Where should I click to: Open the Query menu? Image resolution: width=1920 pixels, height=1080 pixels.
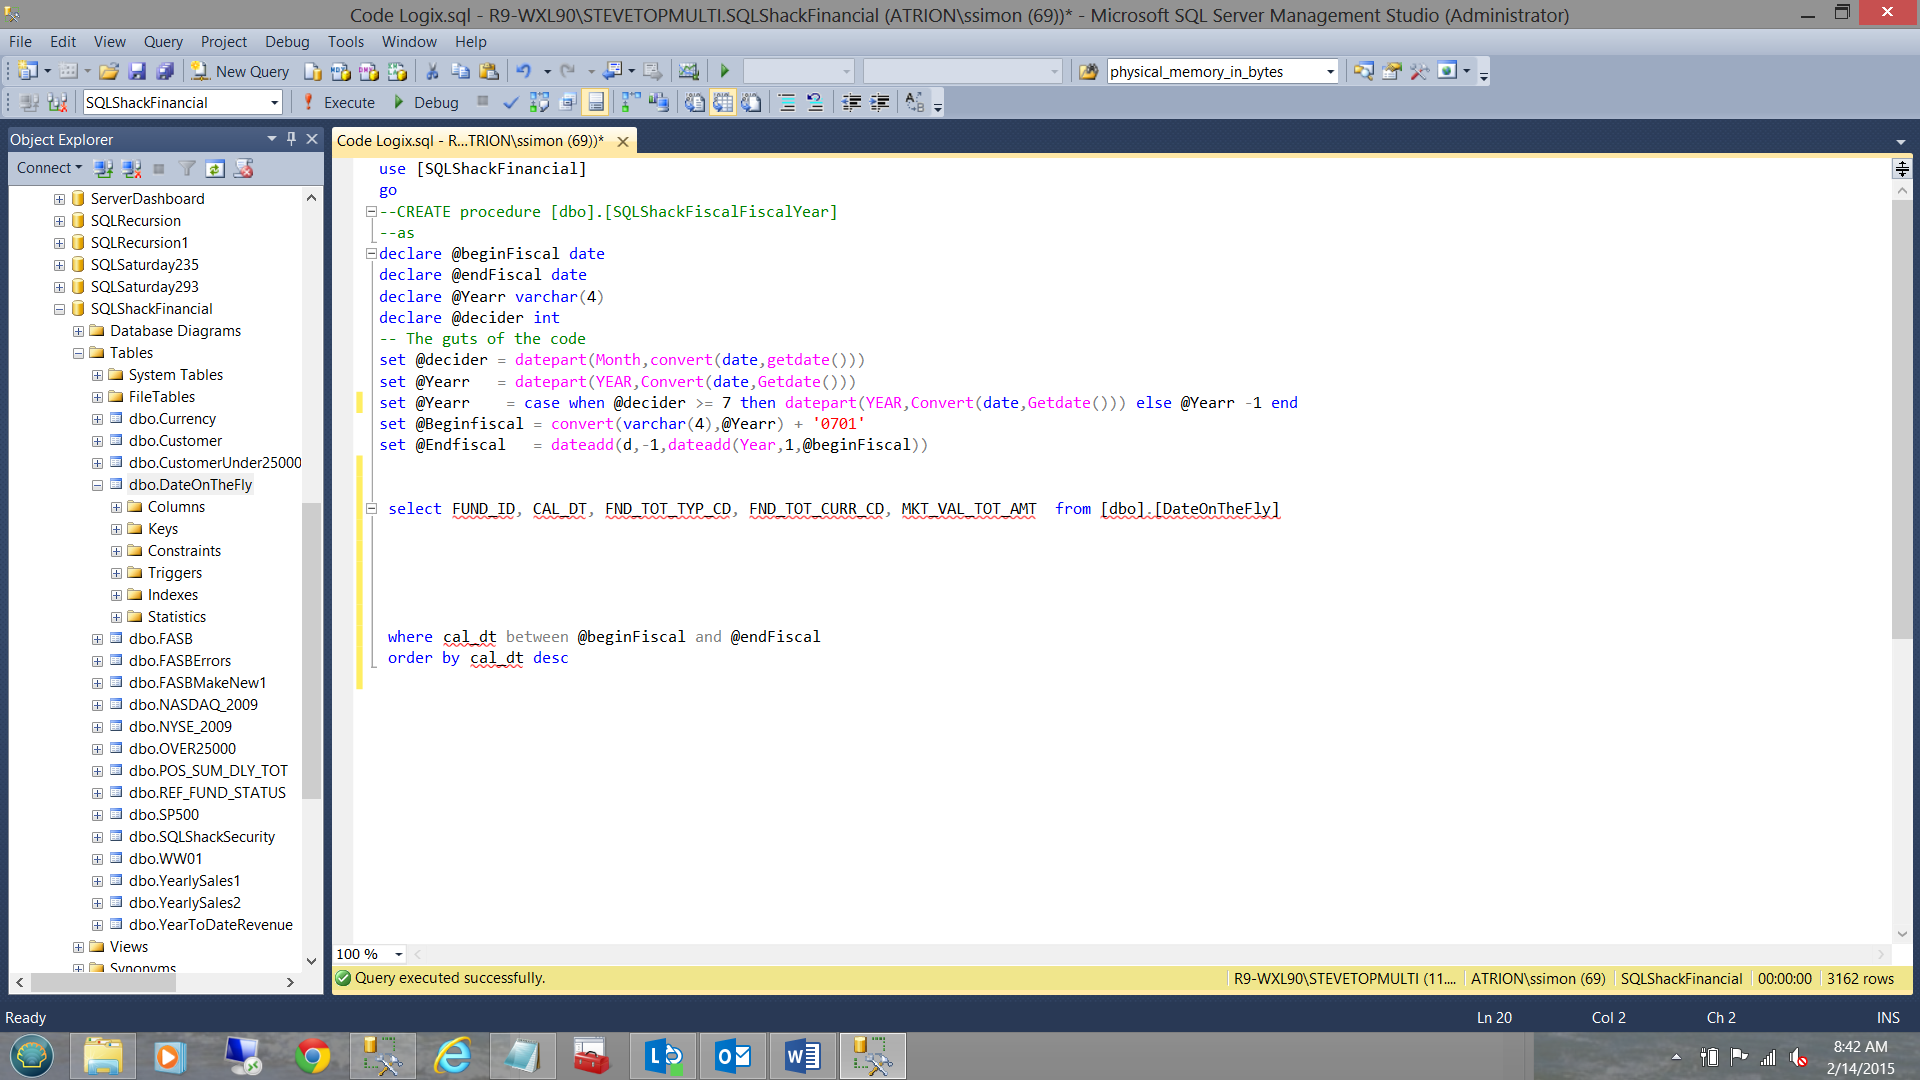click(x=163, y=41)
